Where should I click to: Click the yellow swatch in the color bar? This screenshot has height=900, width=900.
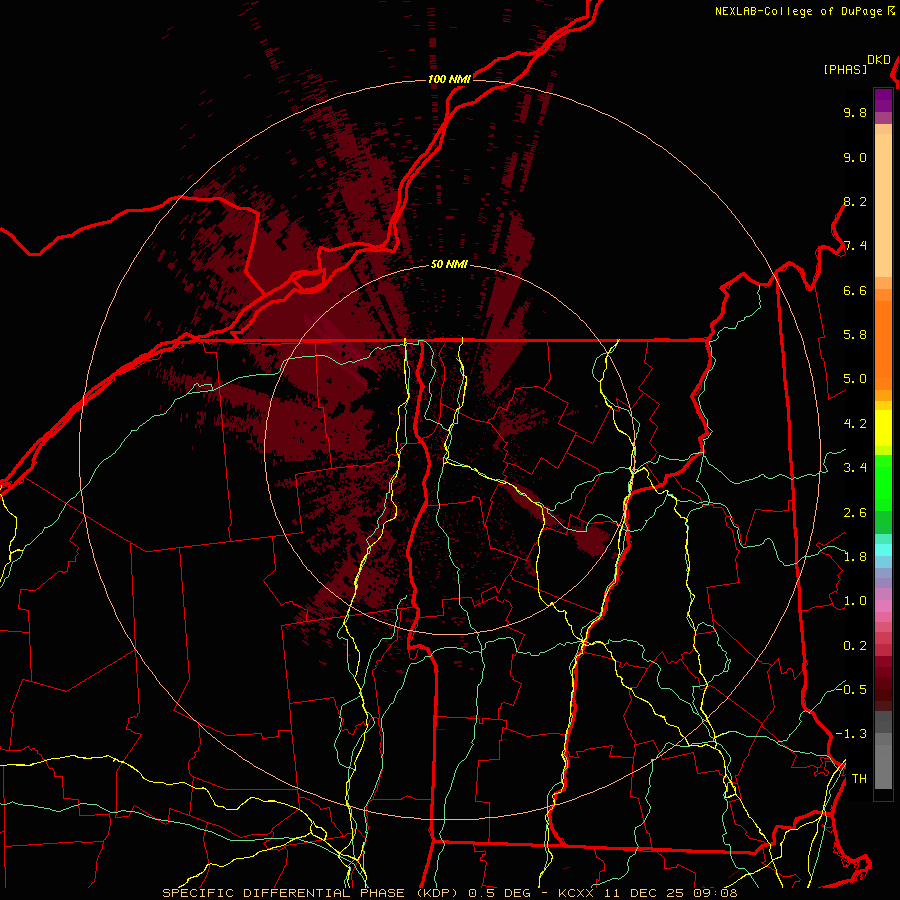click(x=883, y=428)
